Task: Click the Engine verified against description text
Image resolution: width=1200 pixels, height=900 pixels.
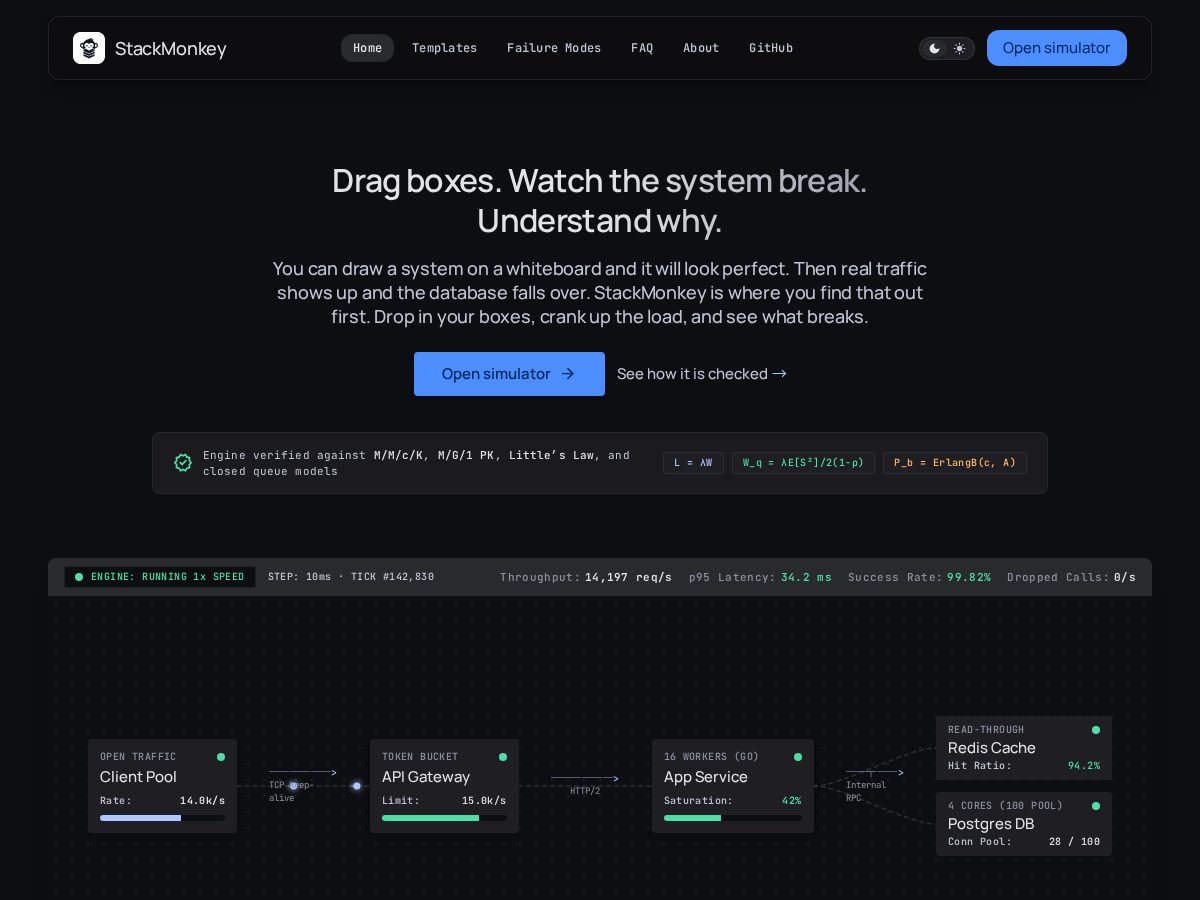Action: click(416, 463)
